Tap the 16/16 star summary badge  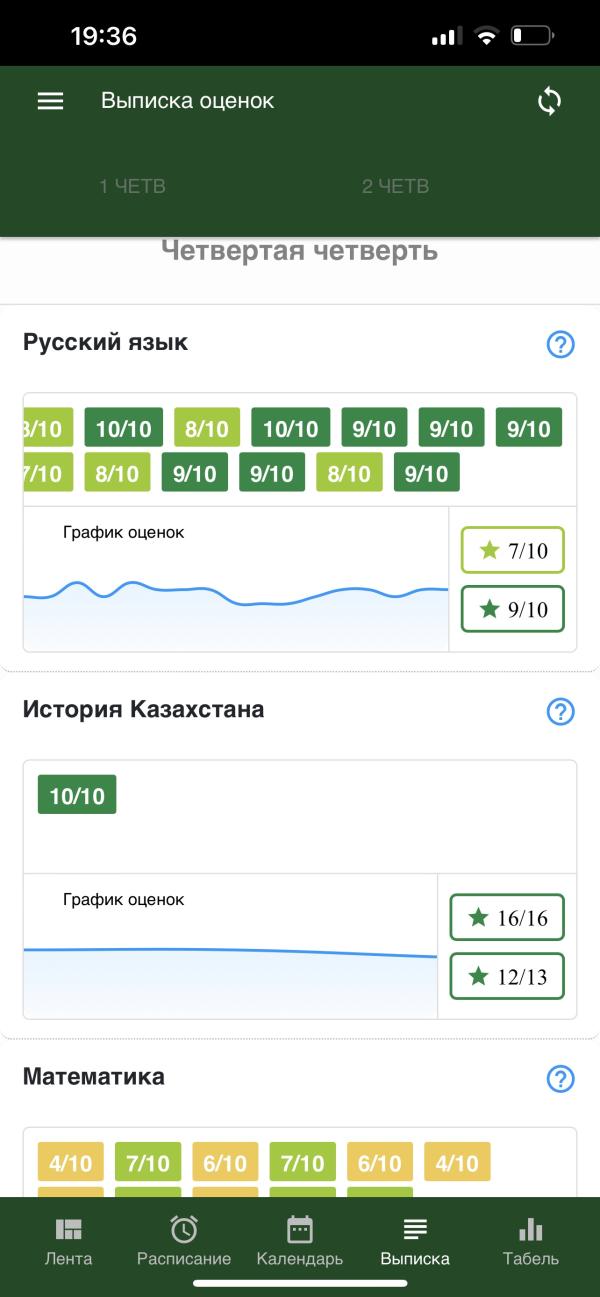point(507,917)
